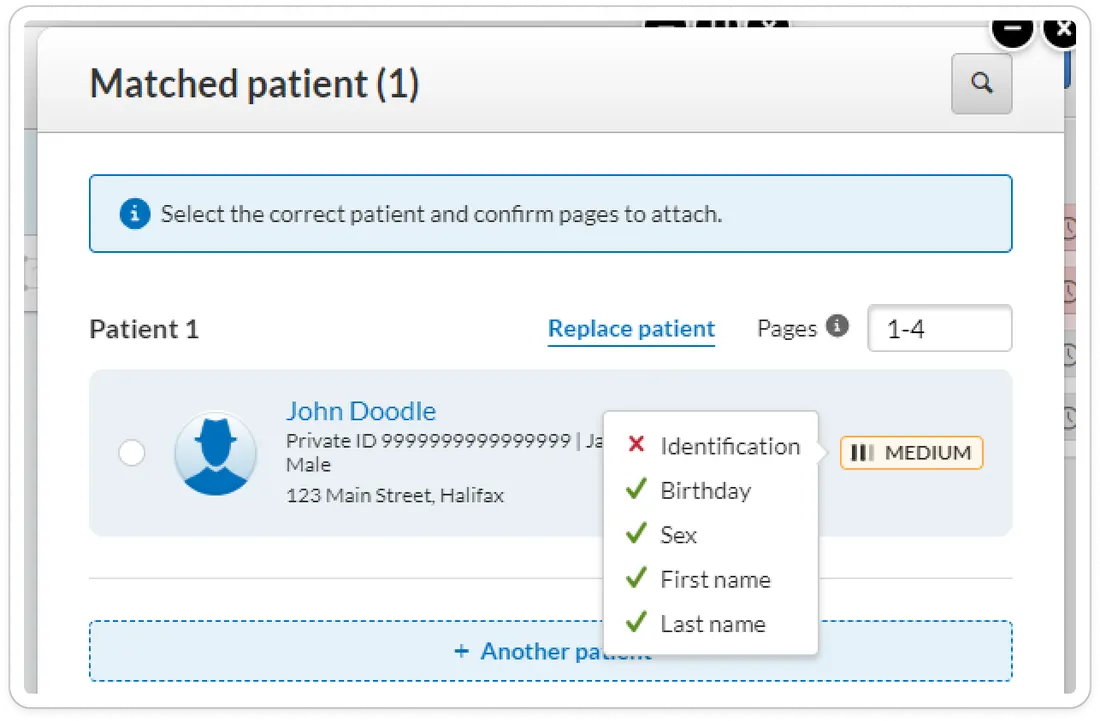
Task: Click the green checkmark beside Last name
Action: coord(636,622)
